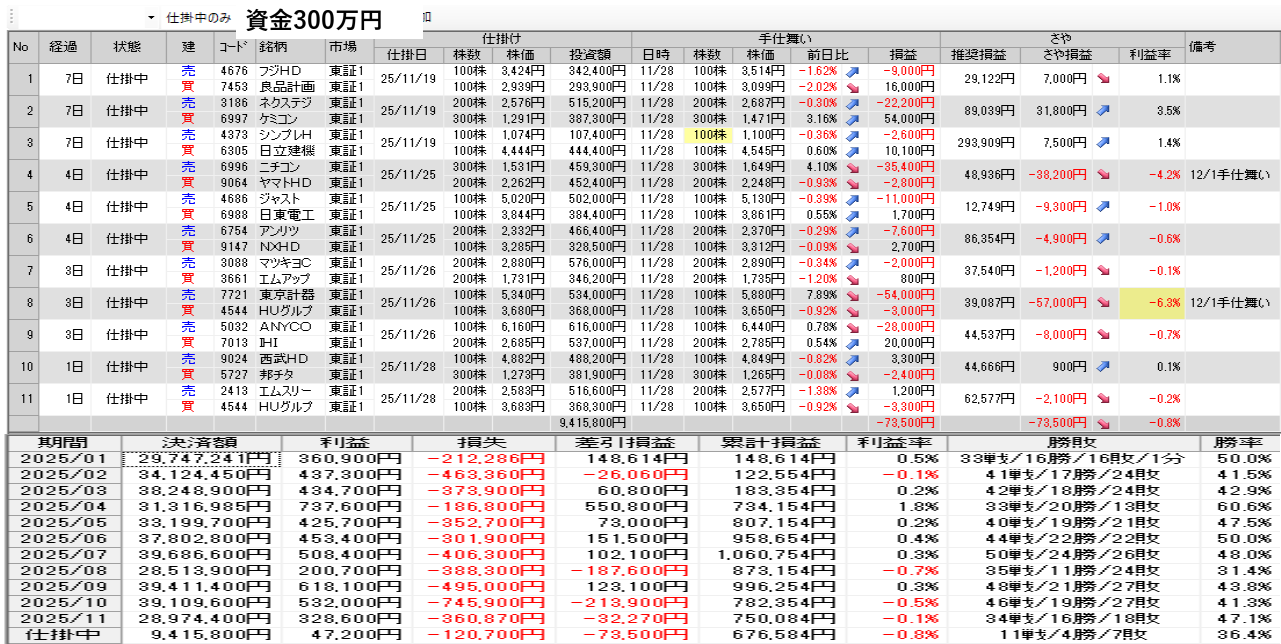This screenshot has width=1281, height=644.
Task: Click the 12/1手仕舞い note in row 4
Action: point(1230,174)
